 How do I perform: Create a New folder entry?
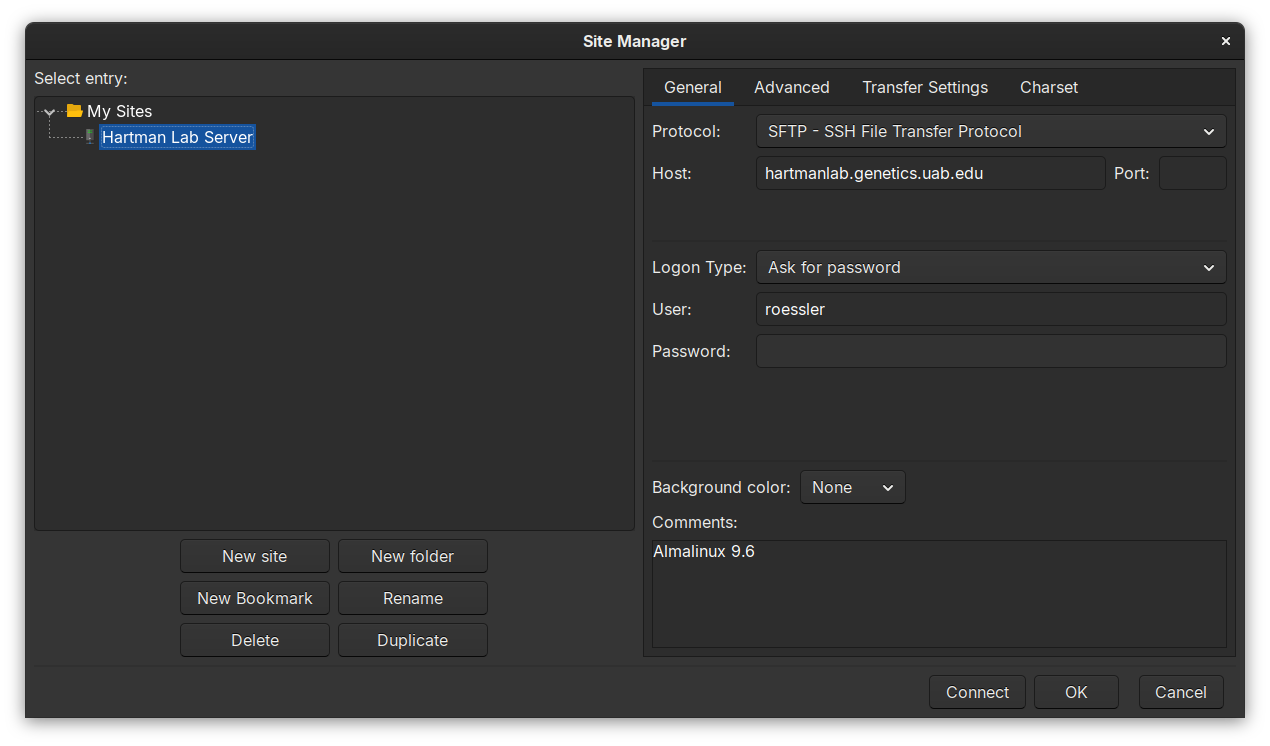pyautogui.click(x=412, y=556)
